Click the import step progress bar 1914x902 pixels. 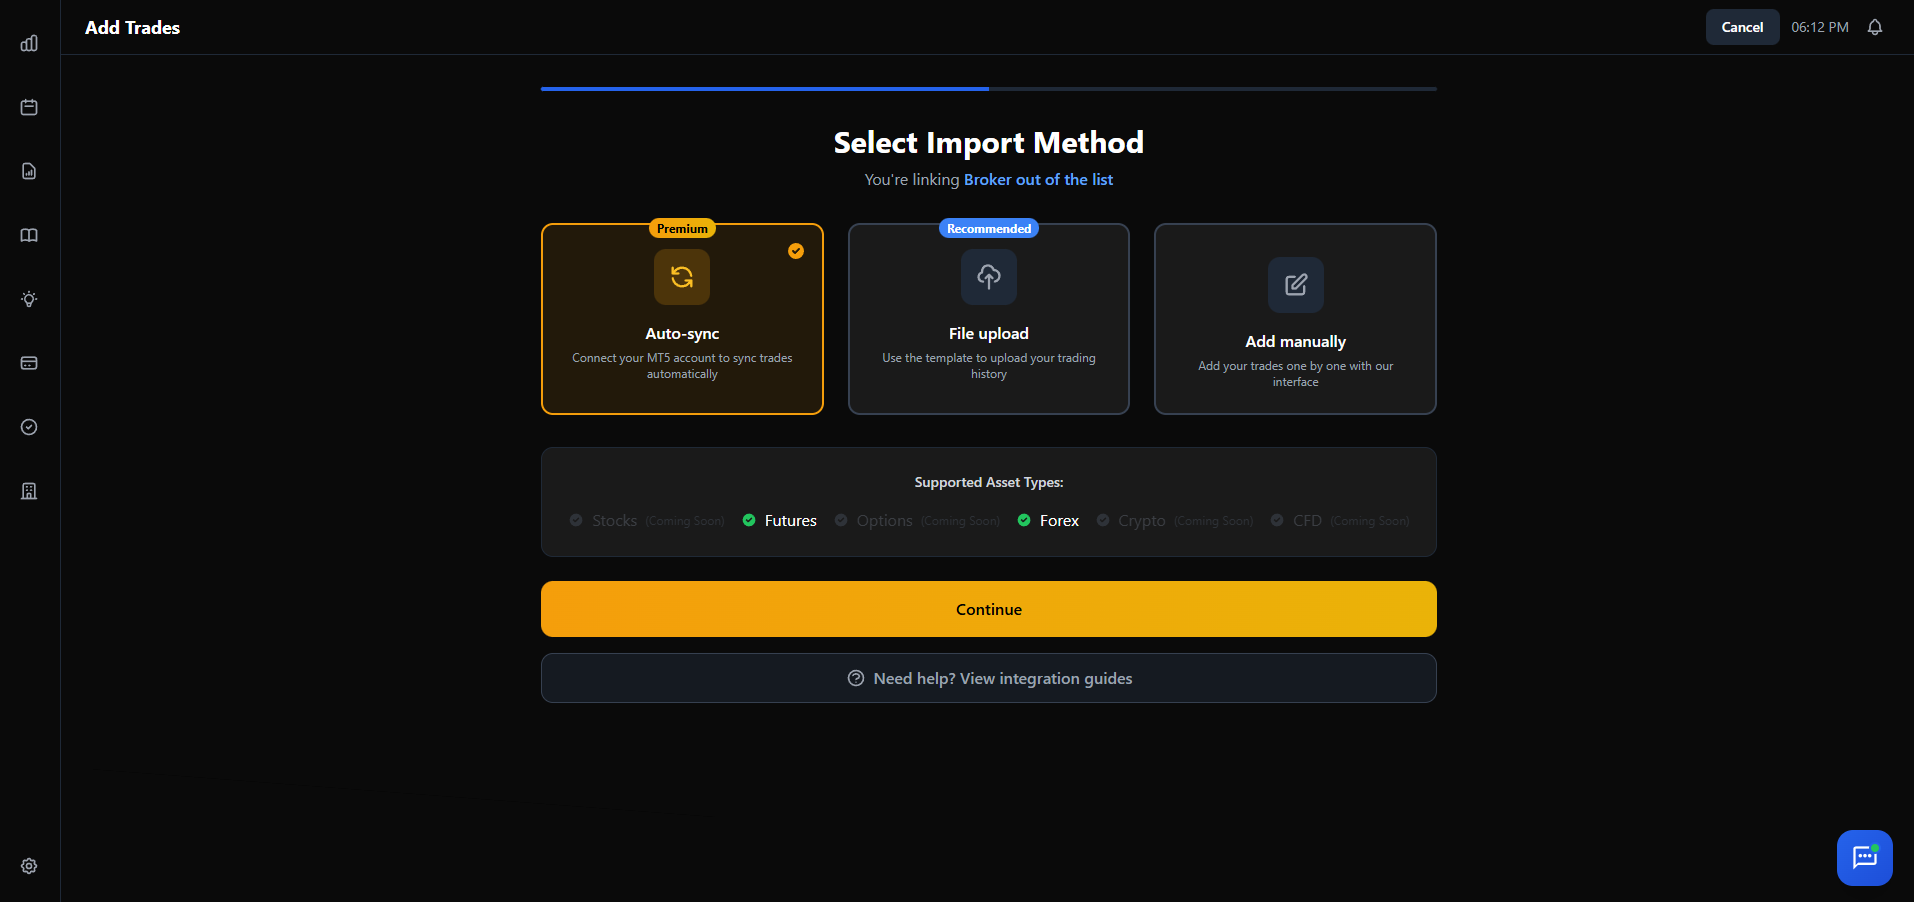[988, 89]
